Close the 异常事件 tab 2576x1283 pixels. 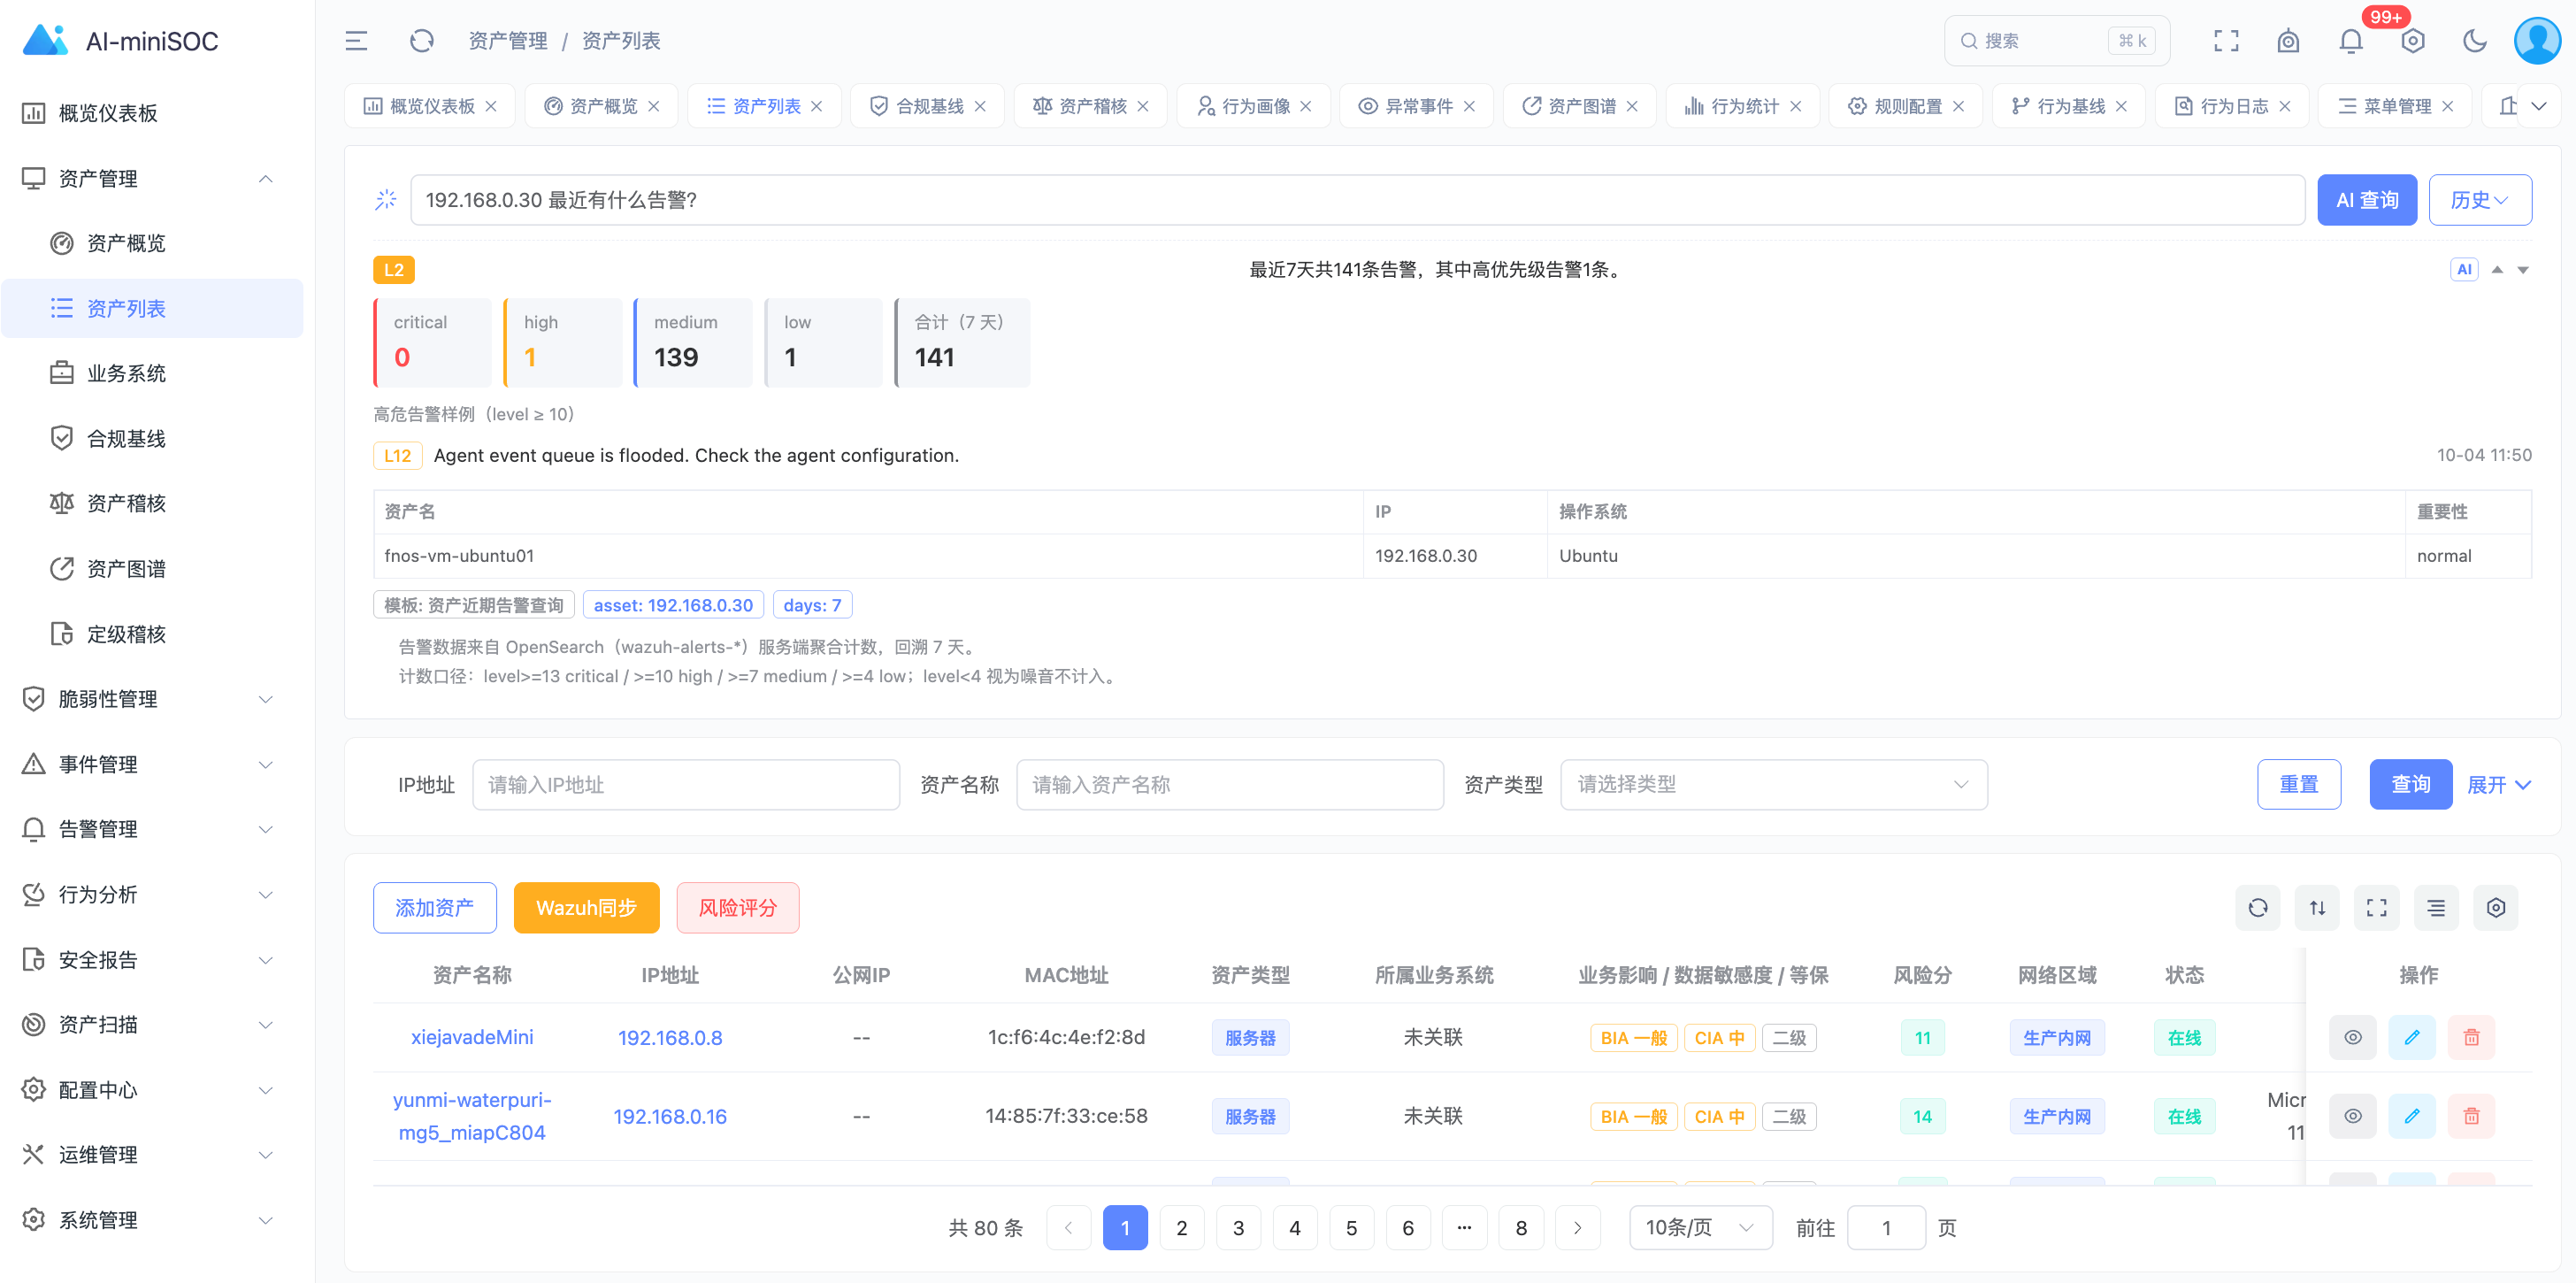tap(1469, 106)
